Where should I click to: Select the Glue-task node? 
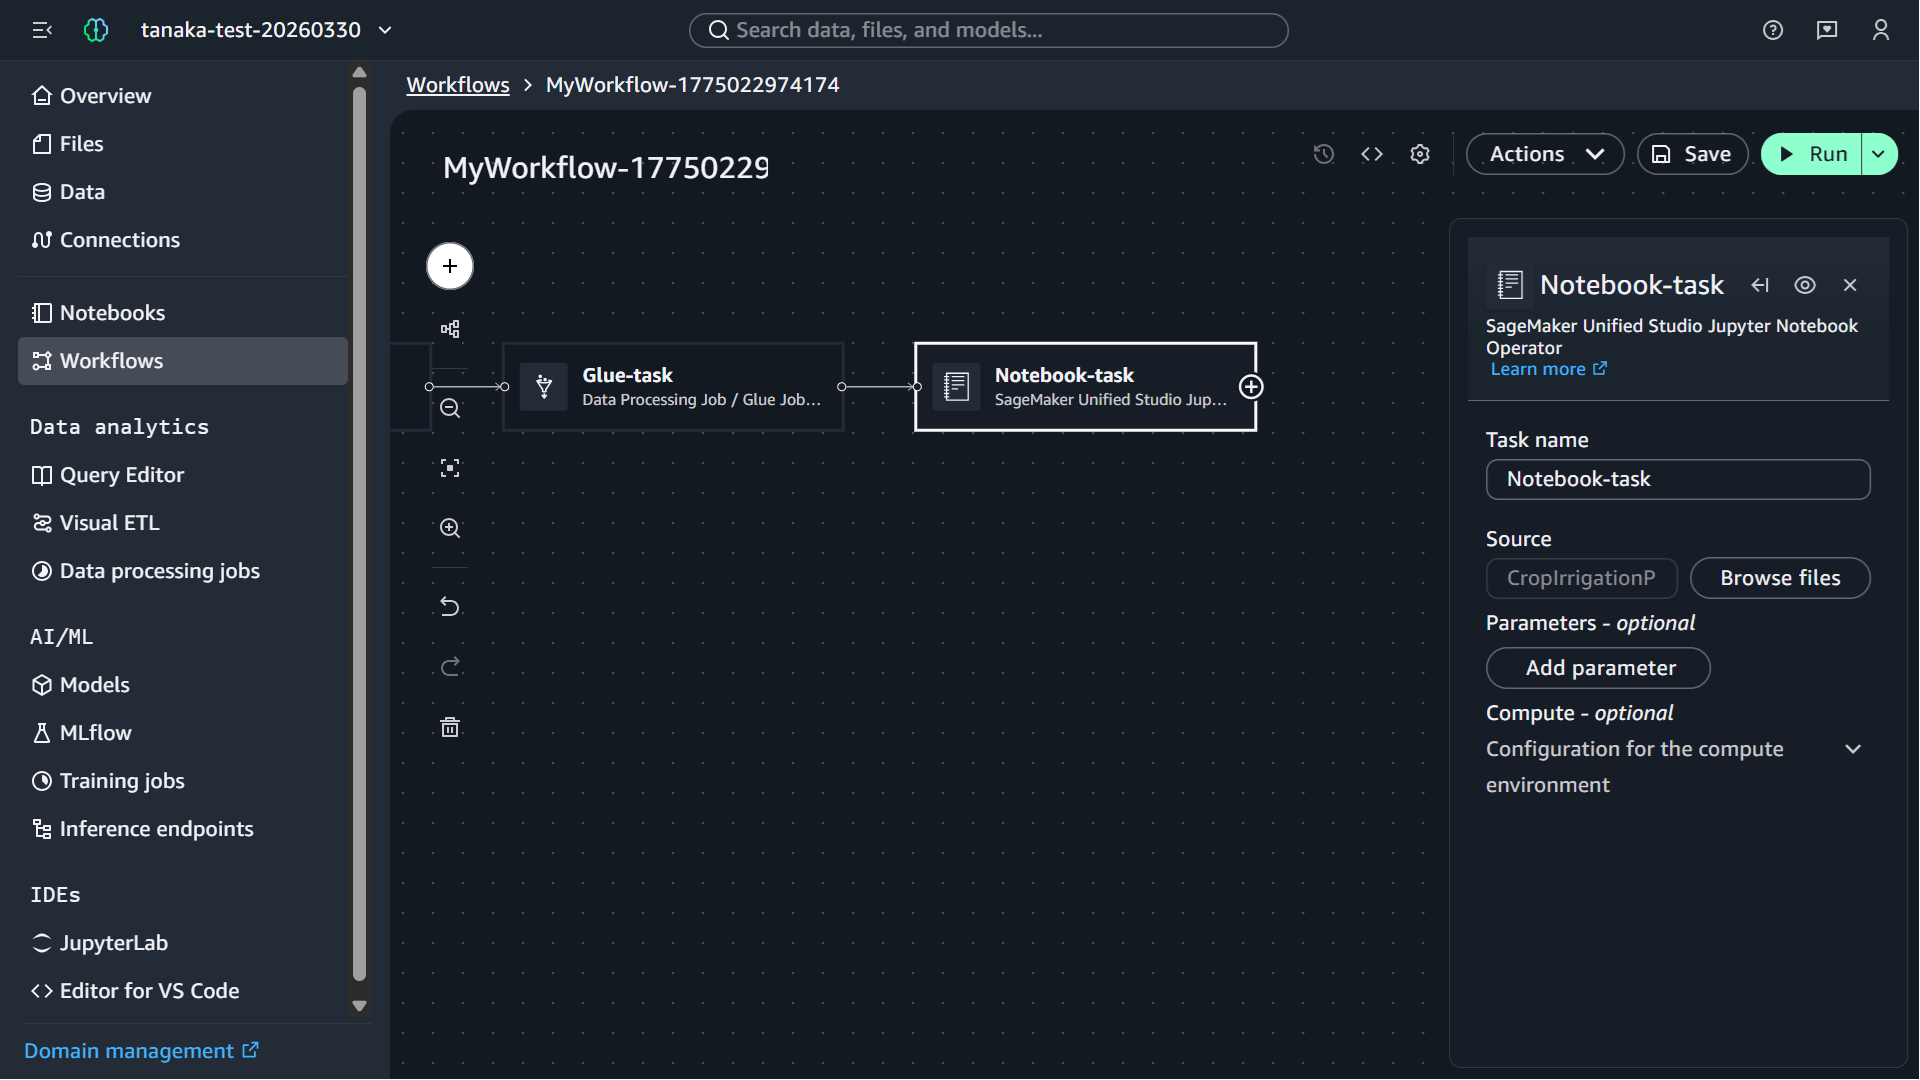tap(673, 387)
